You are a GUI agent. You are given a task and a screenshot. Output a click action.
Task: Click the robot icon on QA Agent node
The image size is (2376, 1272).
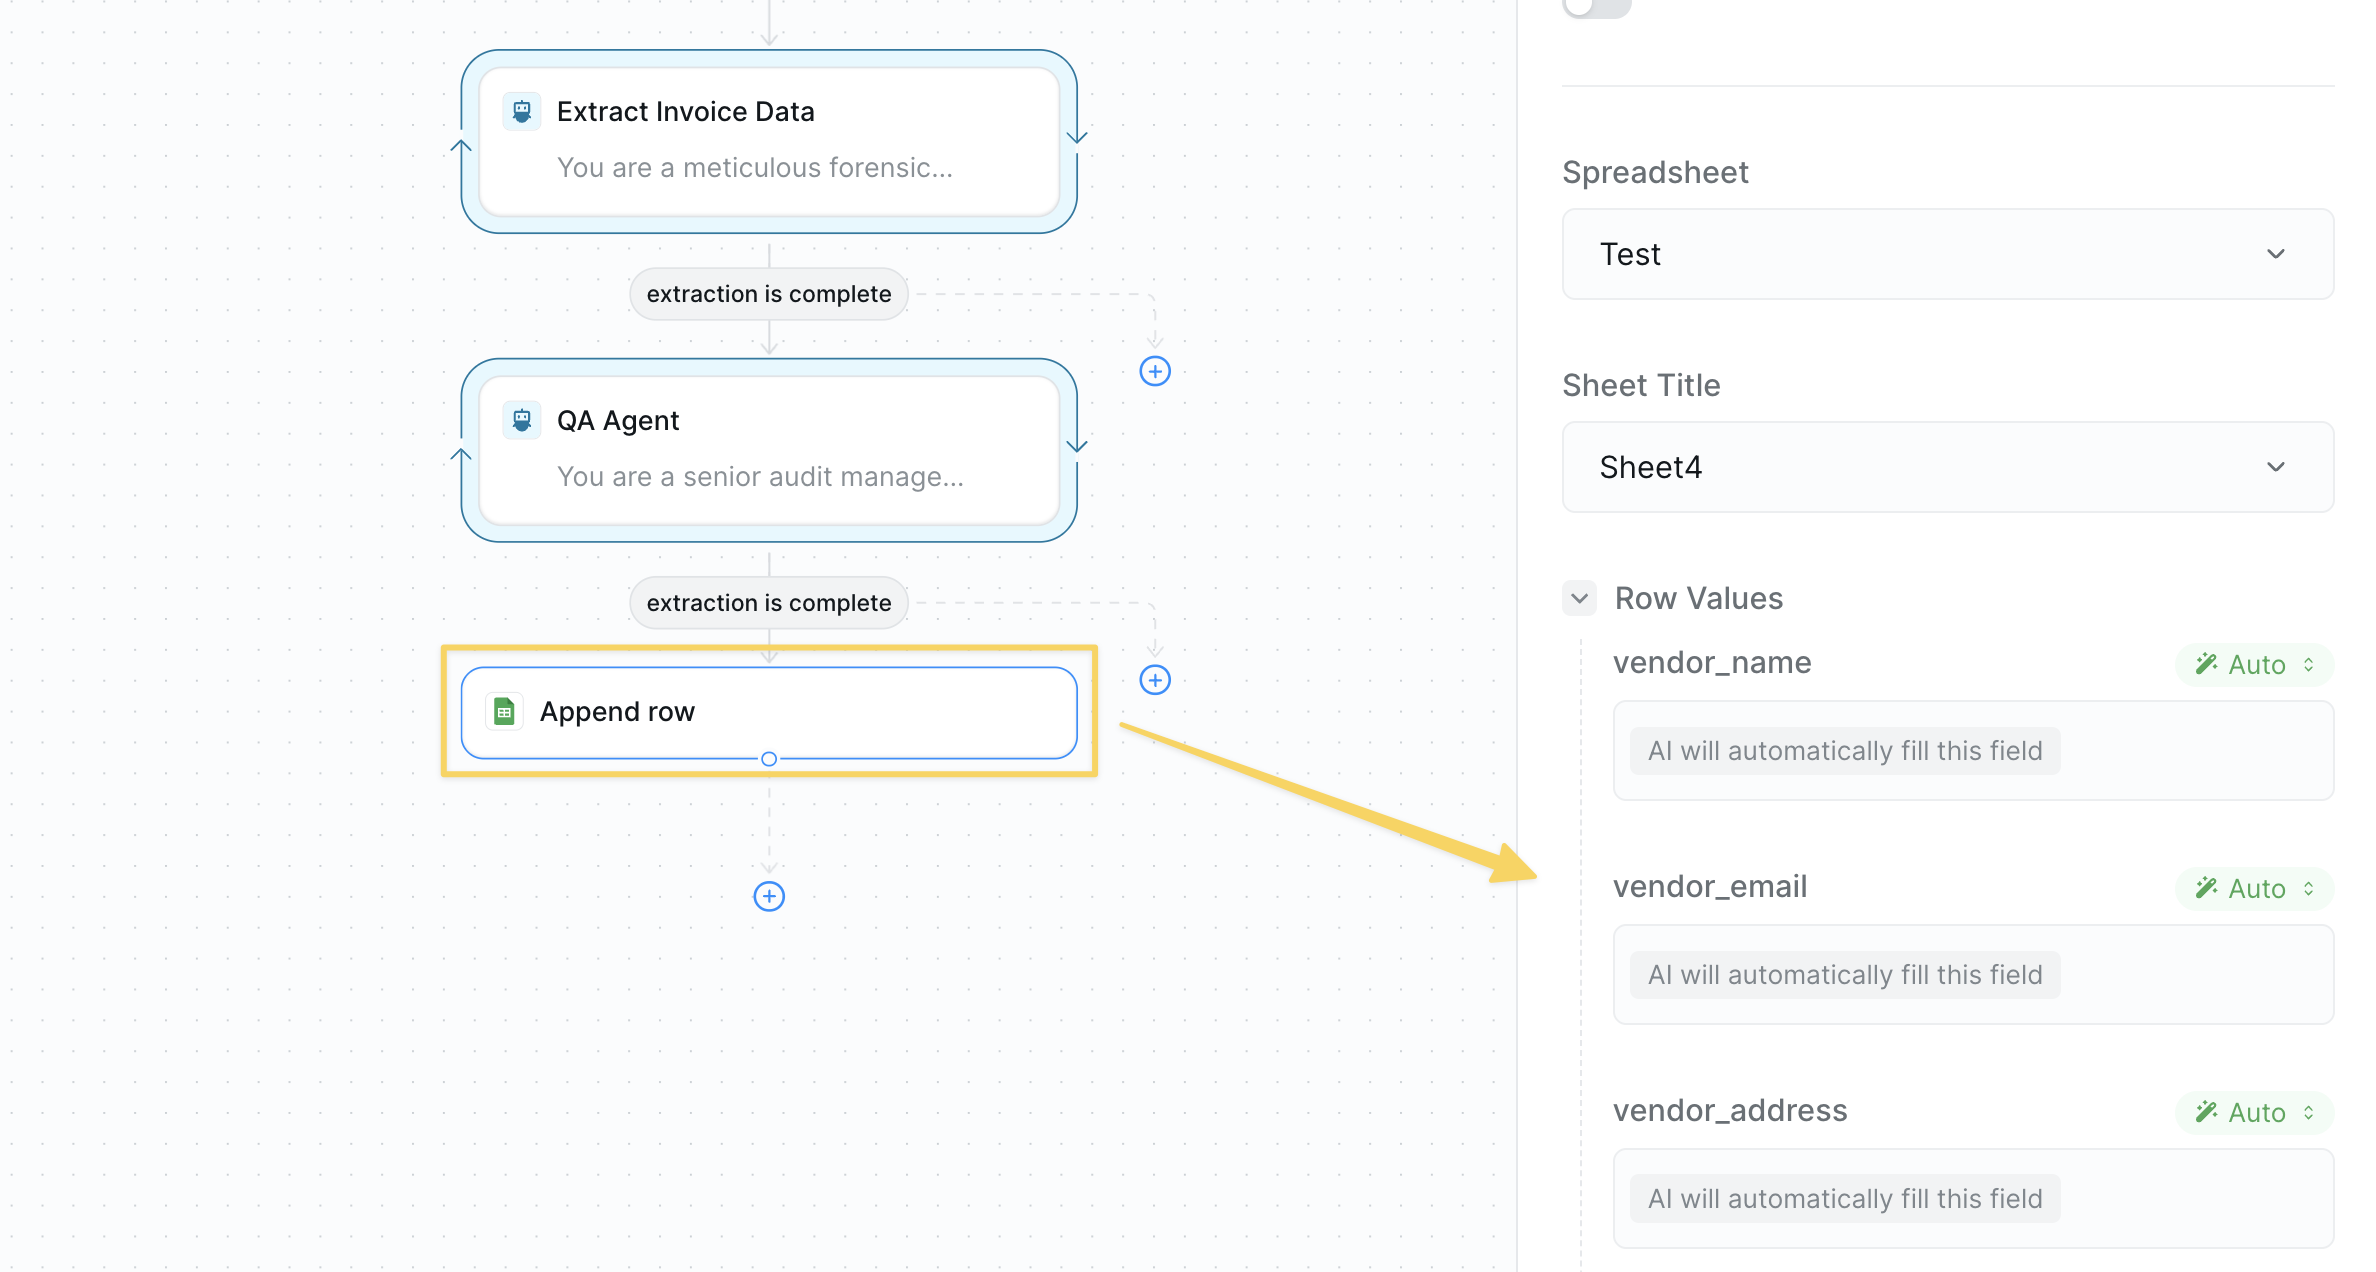[521, 420]
